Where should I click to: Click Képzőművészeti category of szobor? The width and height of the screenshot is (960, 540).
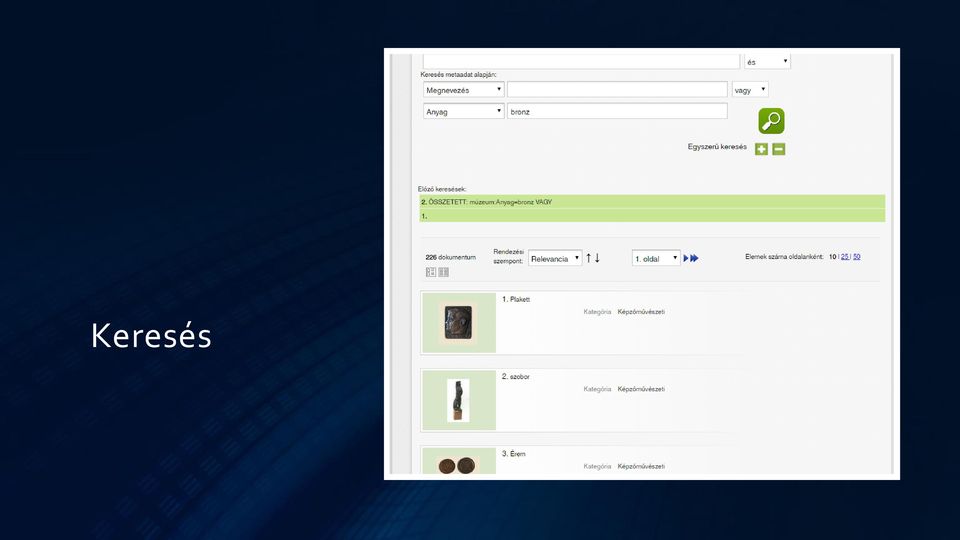(x=641, y=389)
